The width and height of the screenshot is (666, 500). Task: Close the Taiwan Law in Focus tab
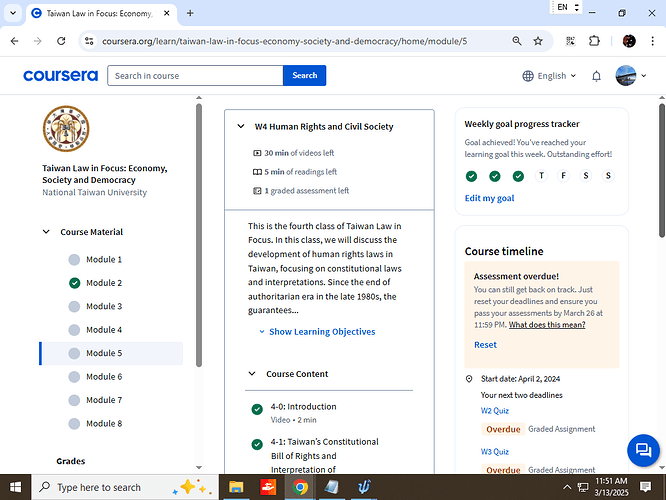point(167,13)
